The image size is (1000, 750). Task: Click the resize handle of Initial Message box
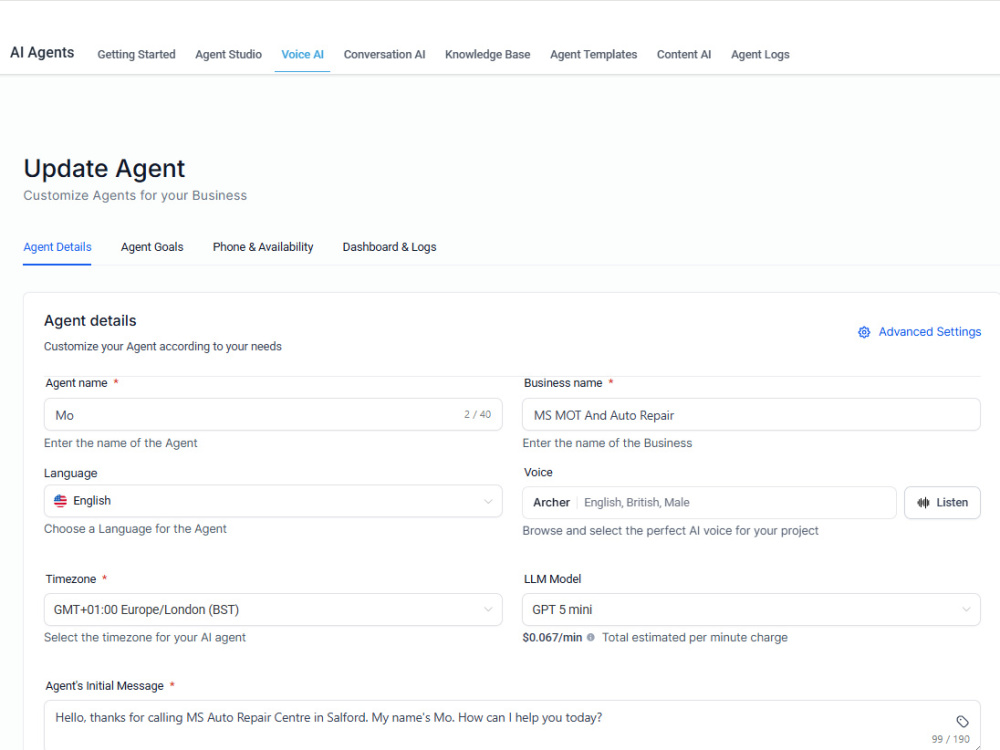tap(977, 747)
